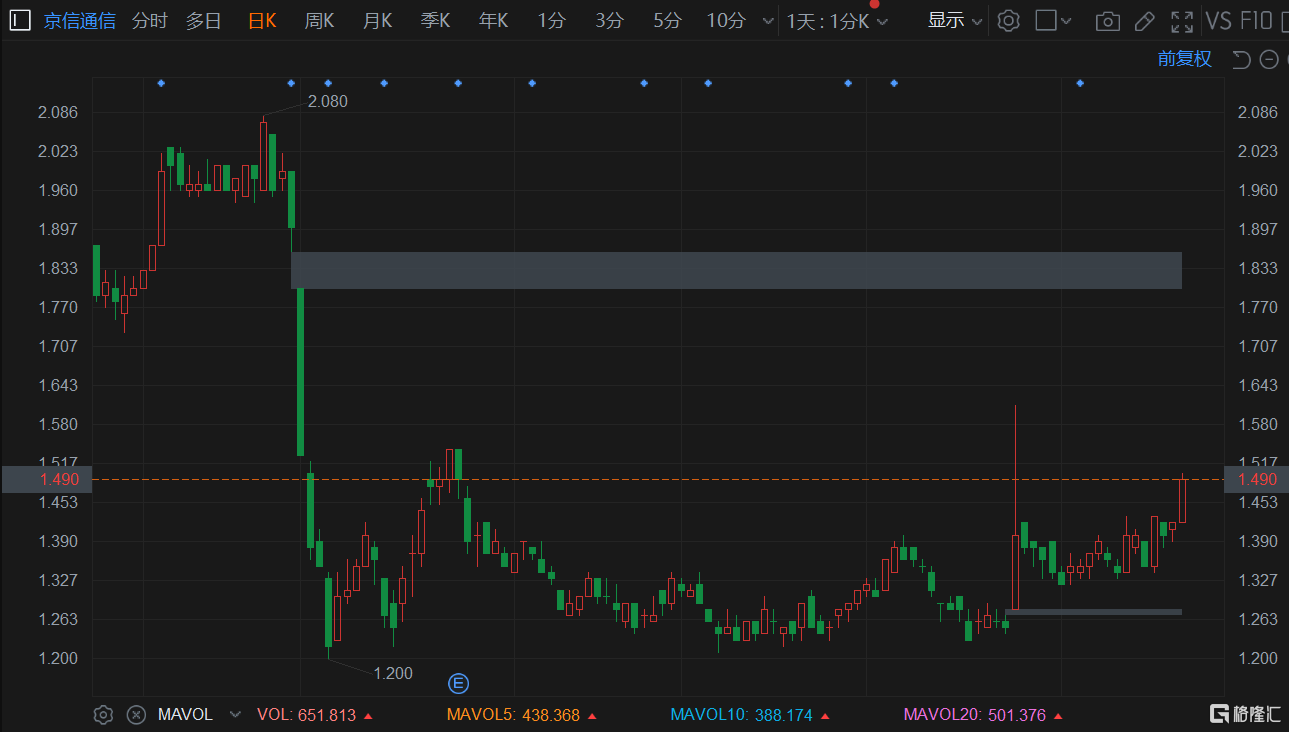Expand the MAVOL indicator dropdown

tap(235, 714)
